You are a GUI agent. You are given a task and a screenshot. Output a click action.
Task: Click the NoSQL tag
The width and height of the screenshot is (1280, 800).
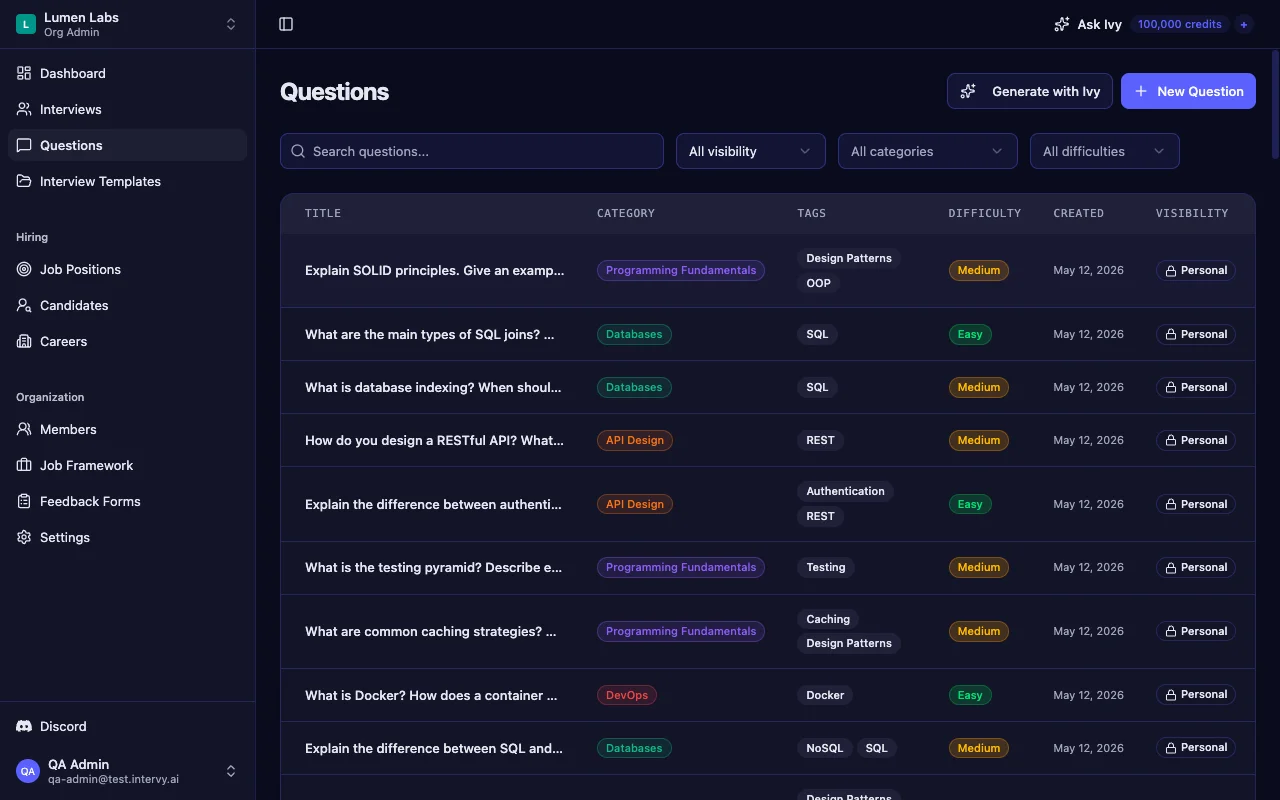click(825, 748)
